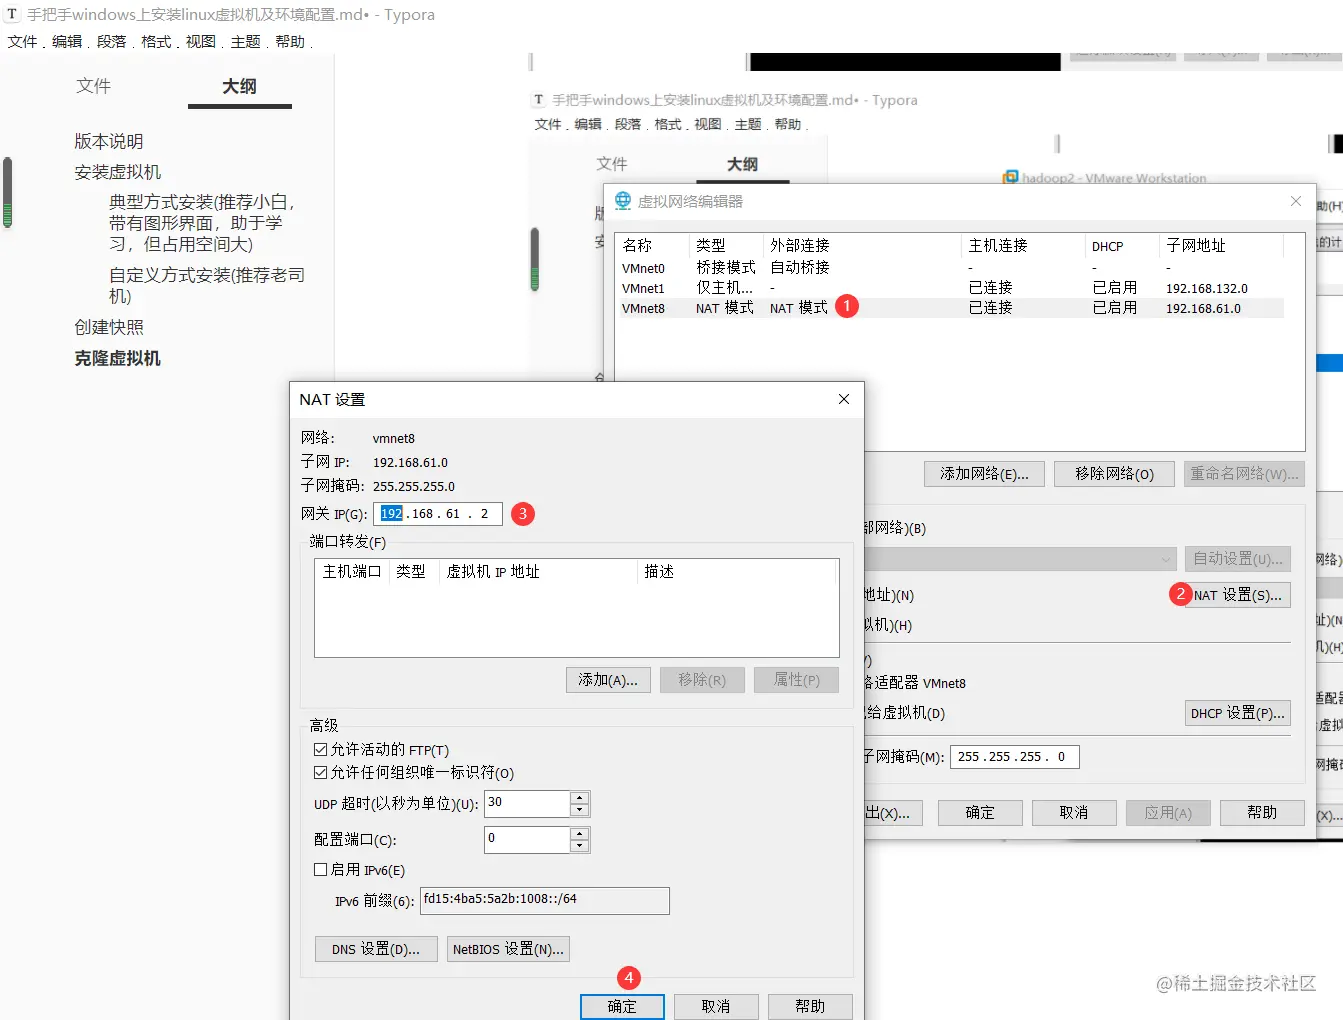Click the config port value field
The image size is (1343, 1020).
click(528, 839)
